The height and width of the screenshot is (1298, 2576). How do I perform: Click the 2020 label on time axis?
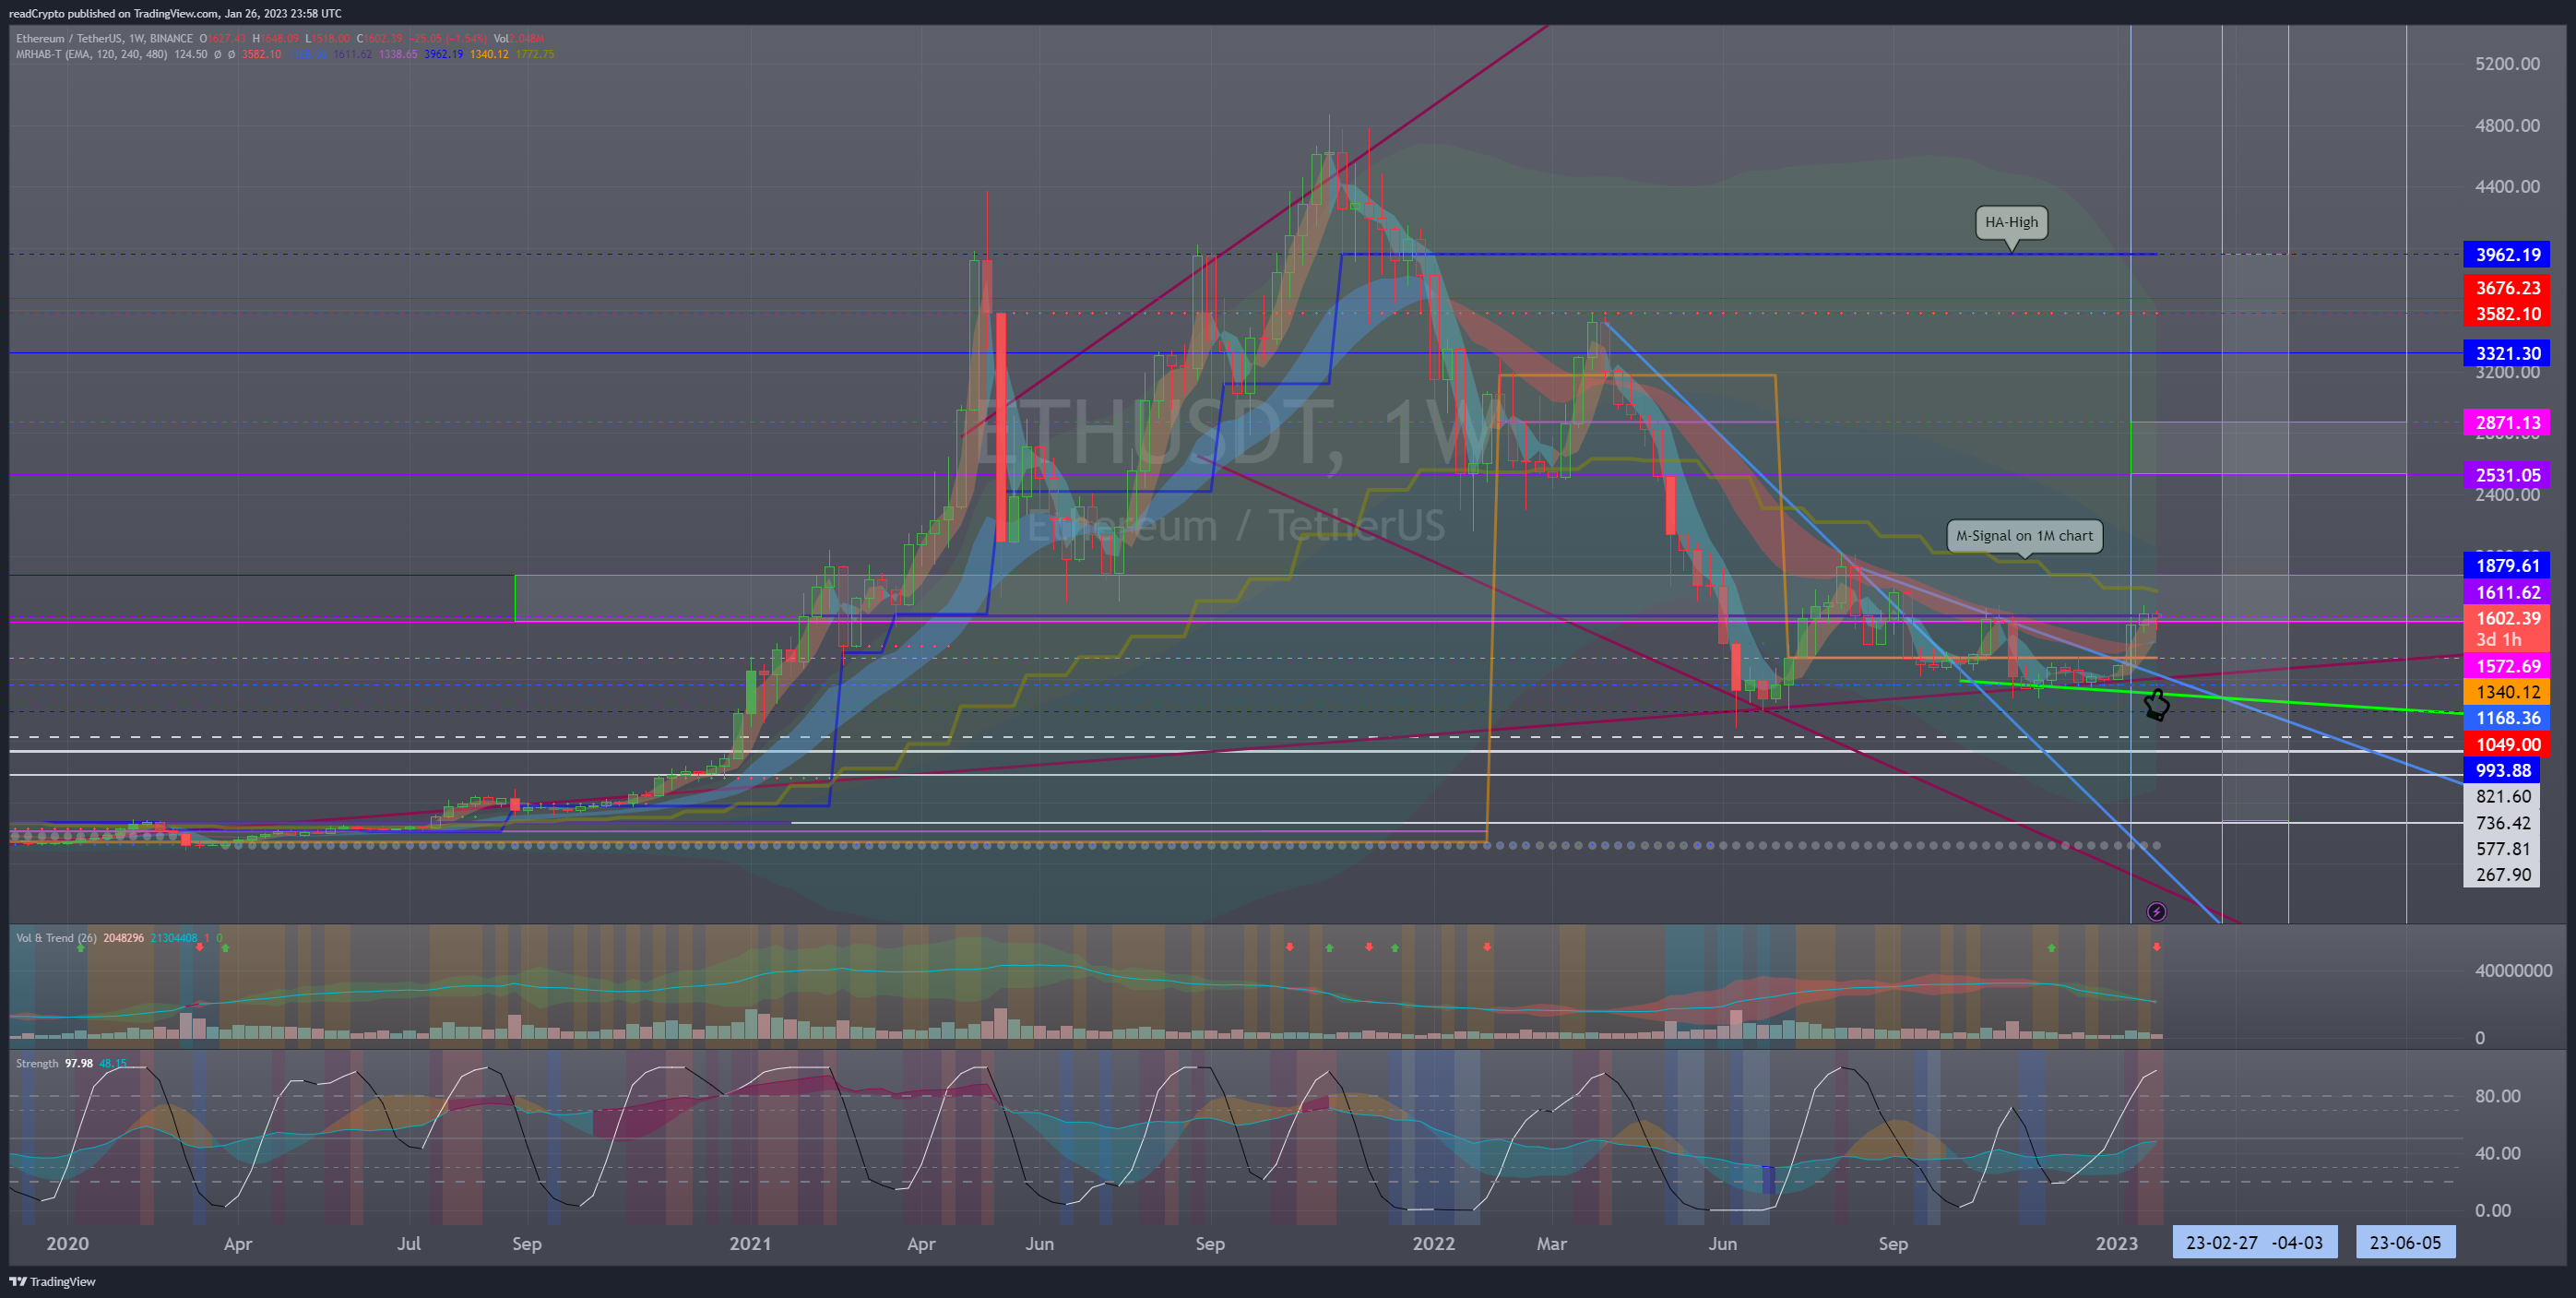[x=67, y=1243]
